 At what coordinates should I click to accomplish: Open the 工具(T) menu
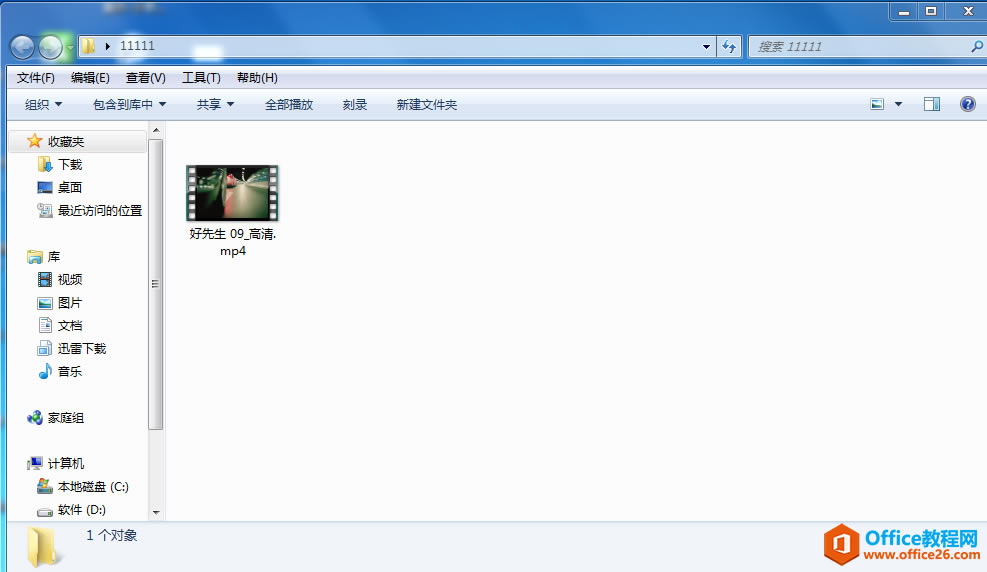click(x=201, y=77)
